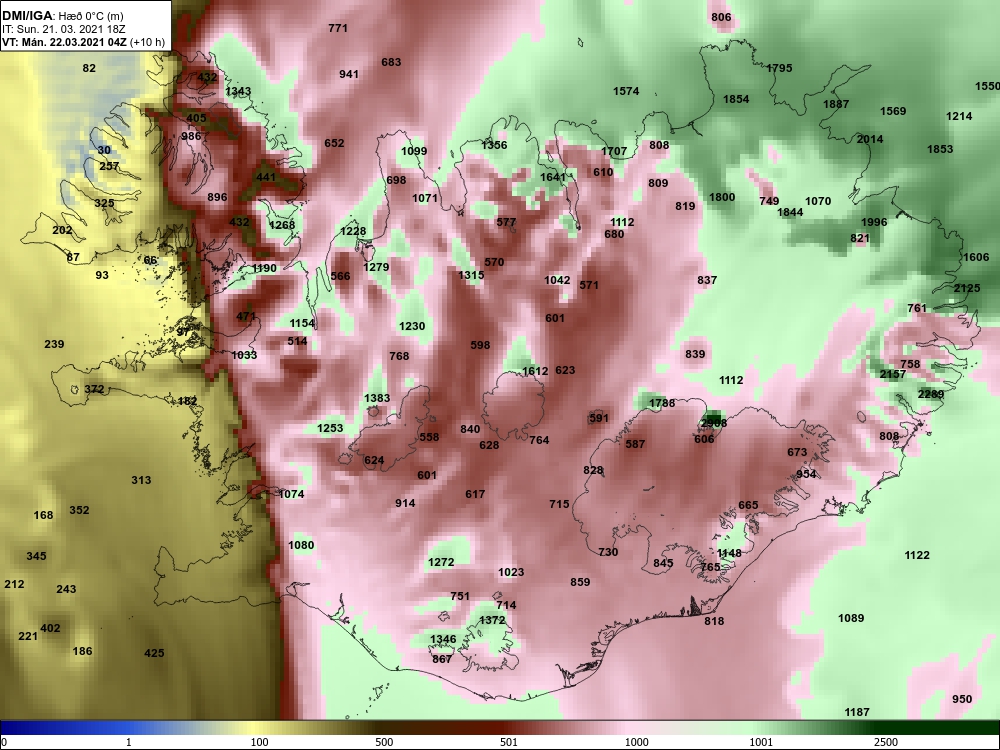The height and width of the screenshot is (750, 1000).
Task: Click the map value '325' in Westfjords
Action: pyautogui.click(x=104, y=203)
